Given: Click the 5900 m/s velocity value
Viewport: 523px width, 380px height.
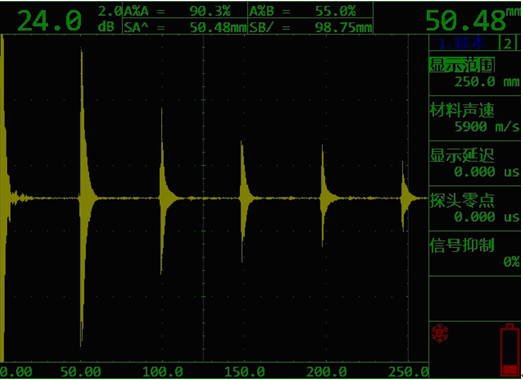Looking at the screenshot, I should 486,126.
